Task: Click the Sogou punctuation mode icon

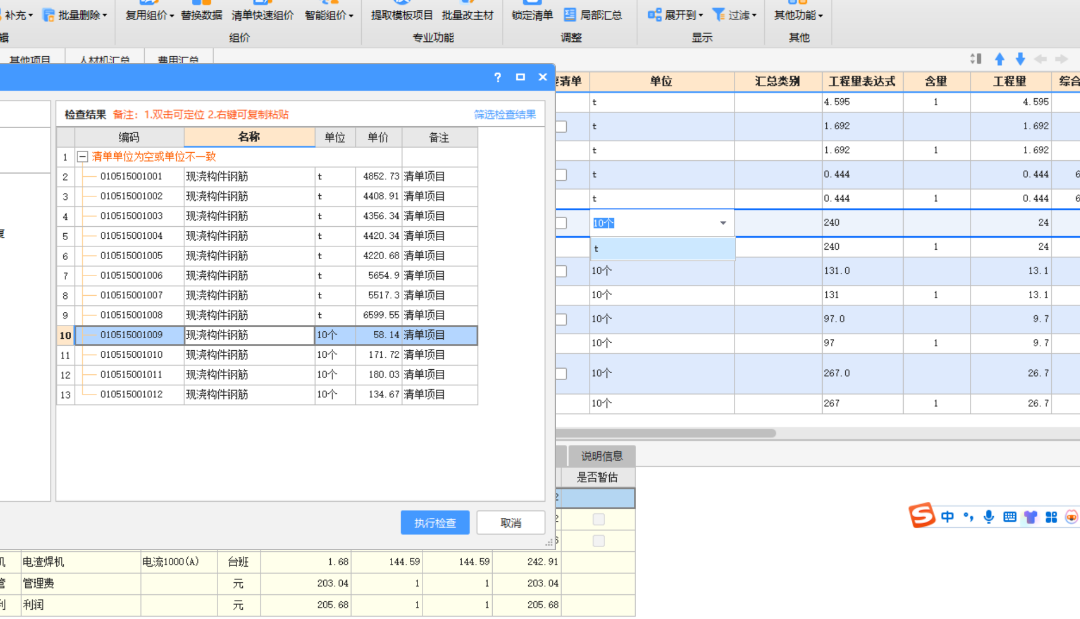Action: coord(968,516)
